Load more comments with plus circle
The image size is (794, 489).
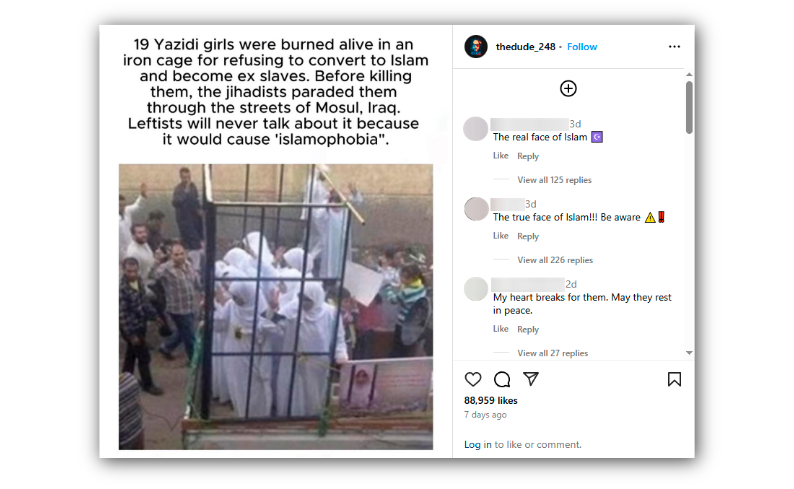pos(568,89)
